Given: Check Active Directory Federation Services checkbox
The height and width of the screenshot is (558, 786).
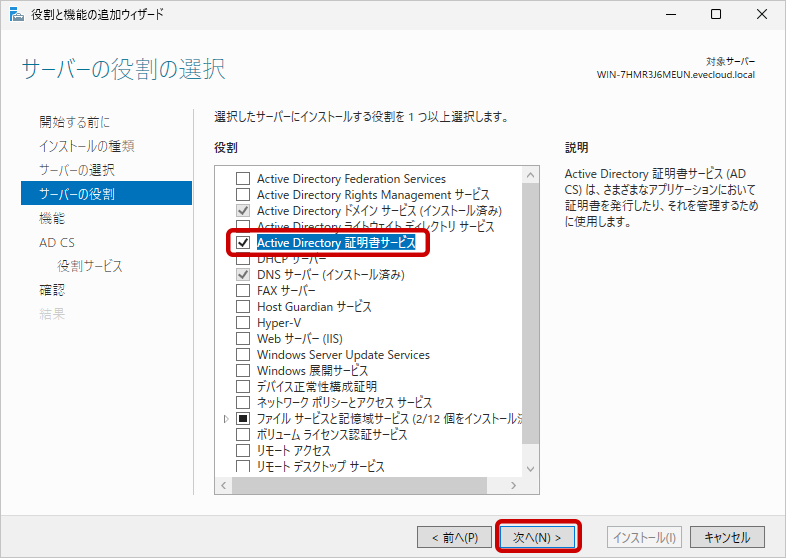Looking at the screenshot, I should pos(242,179).
